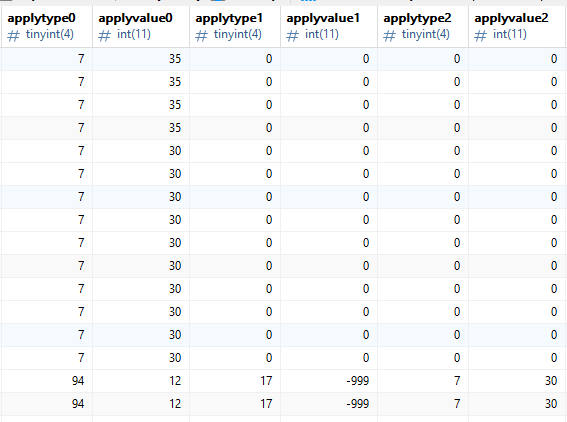Click the numeric type icon under applyvalue0
The width and height of the screenshot is (567, 422).
click(x=105, y=36)
